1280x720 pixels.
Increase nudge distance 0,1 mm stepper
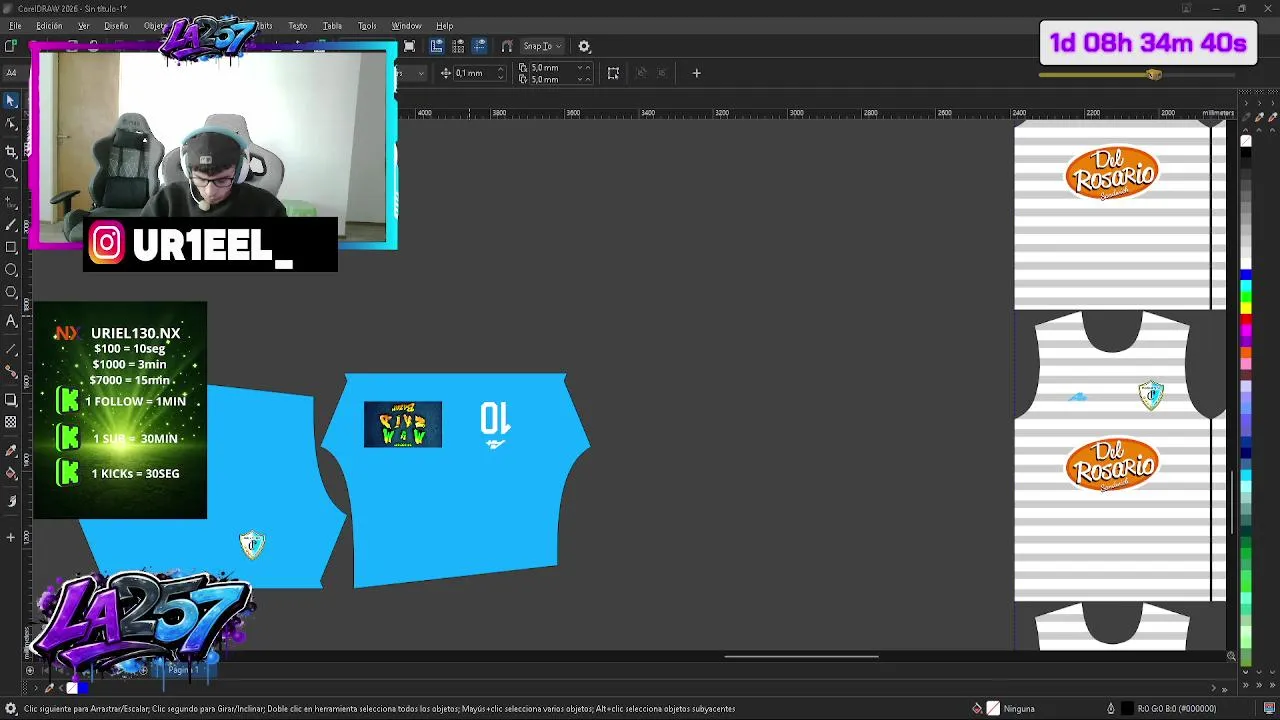click(500, 70)
